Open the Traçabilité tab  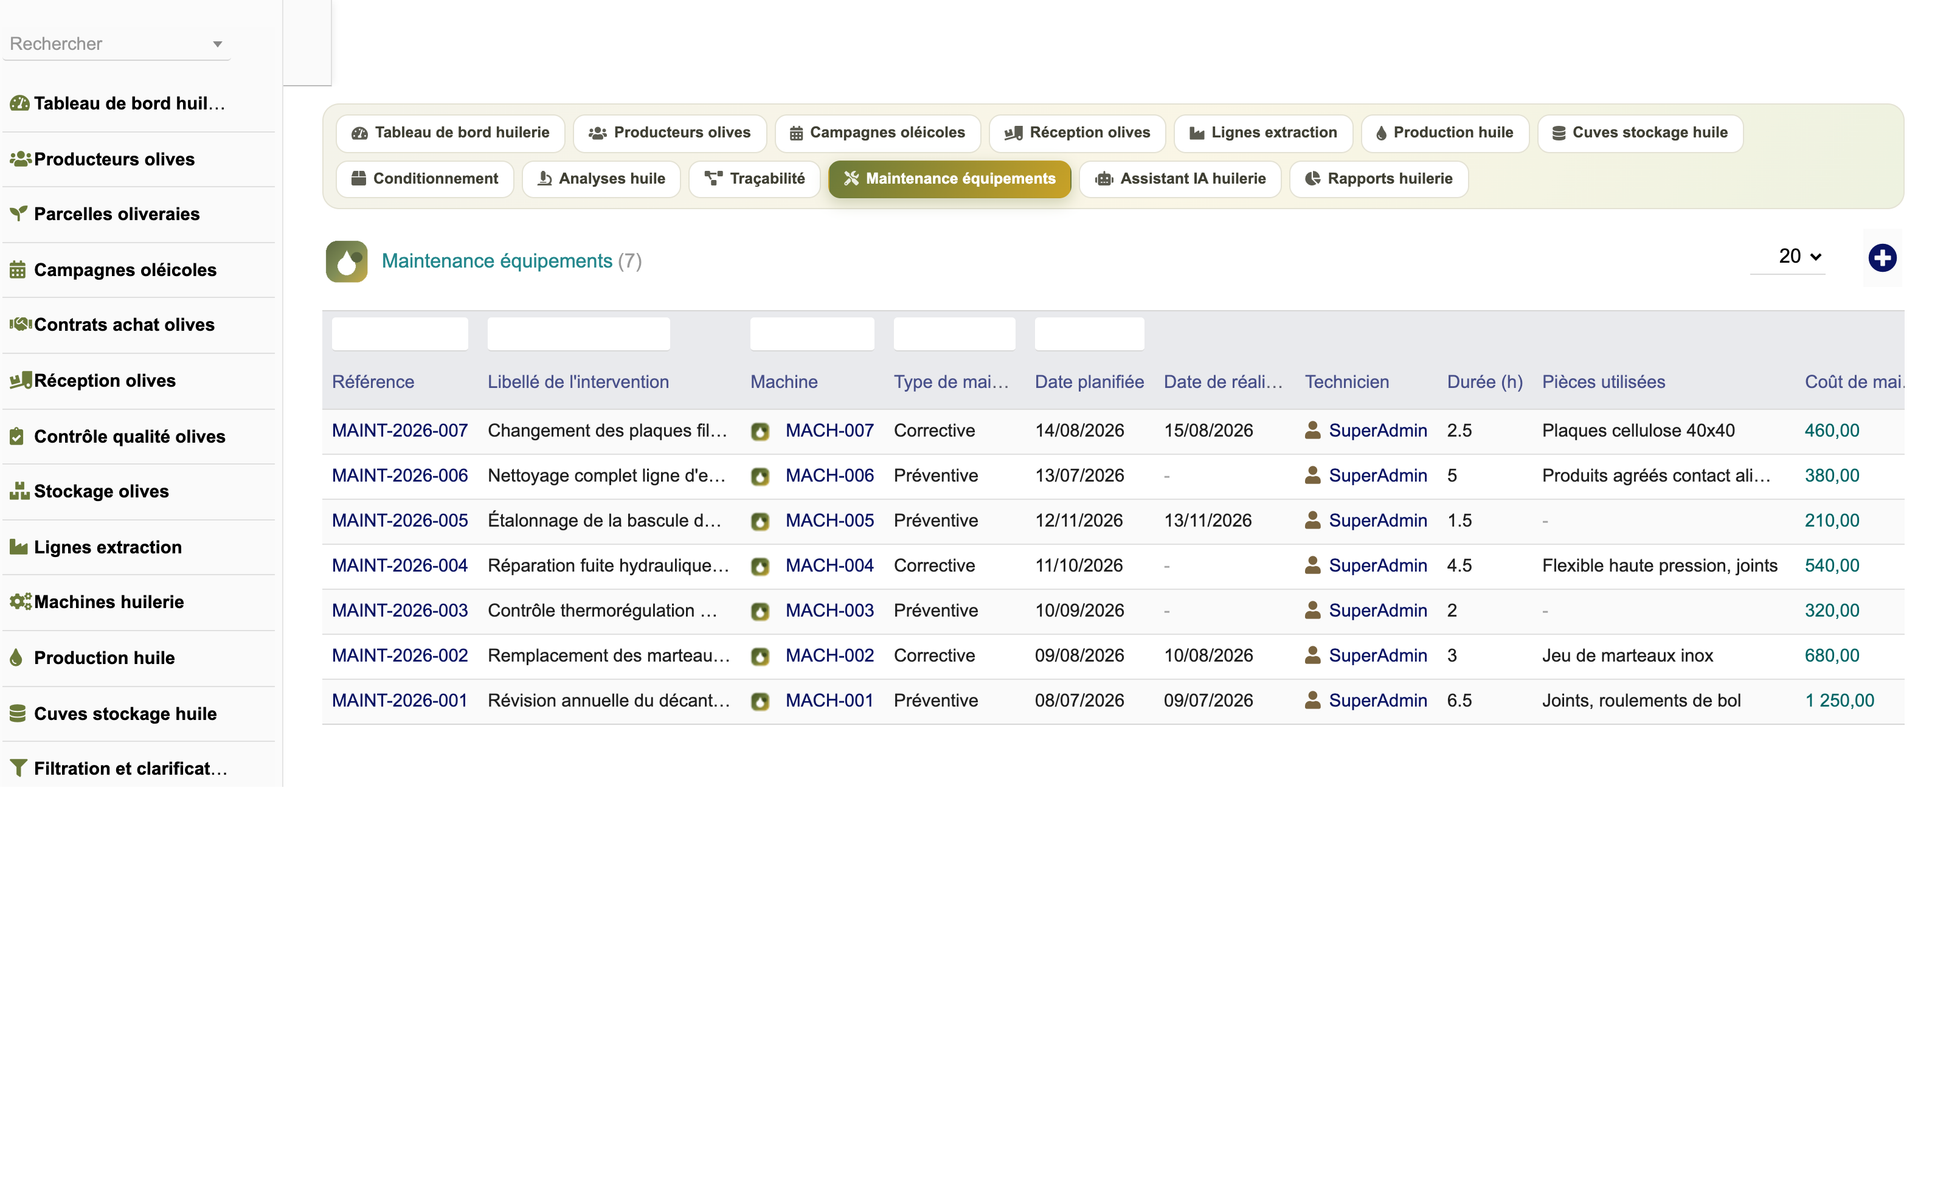pos(755,179)
